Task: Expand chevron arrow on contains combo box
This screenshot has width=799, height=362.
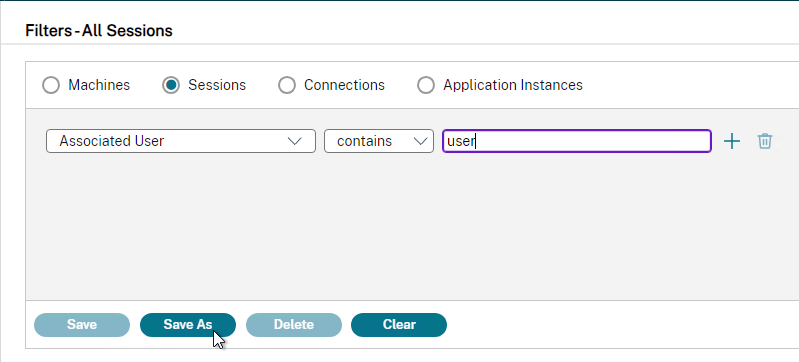Action: pos(420,141)
